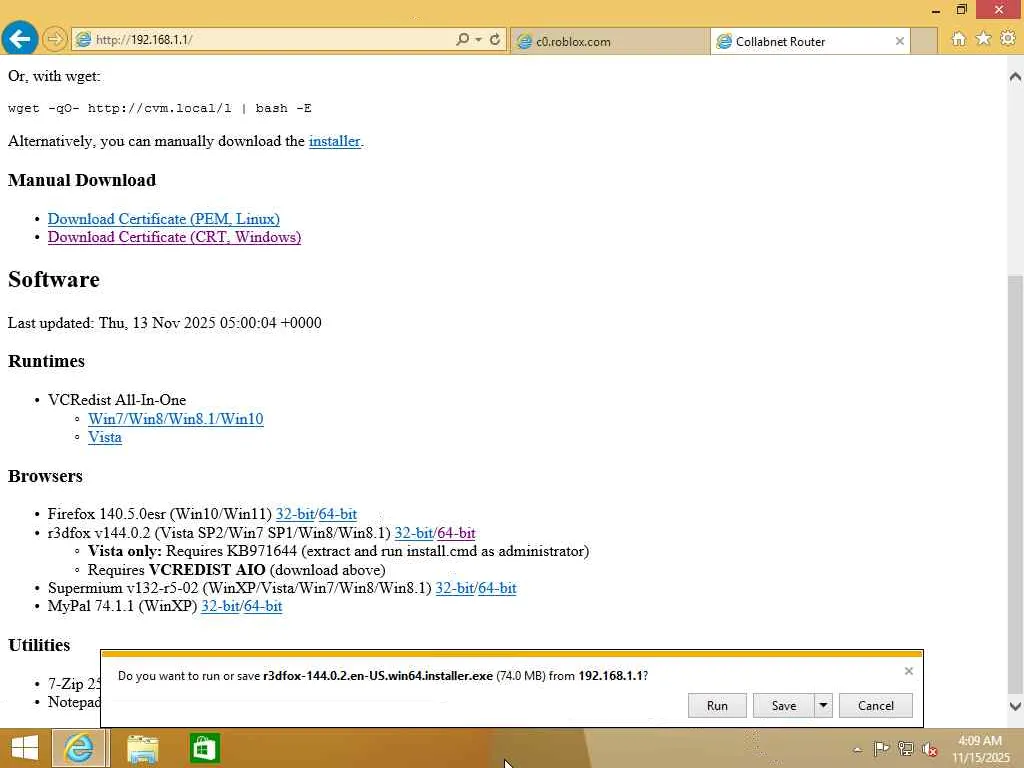Download Certificate (CRT, Windows) link
The image size is (1024, 768).
click(x=174, y=237)
